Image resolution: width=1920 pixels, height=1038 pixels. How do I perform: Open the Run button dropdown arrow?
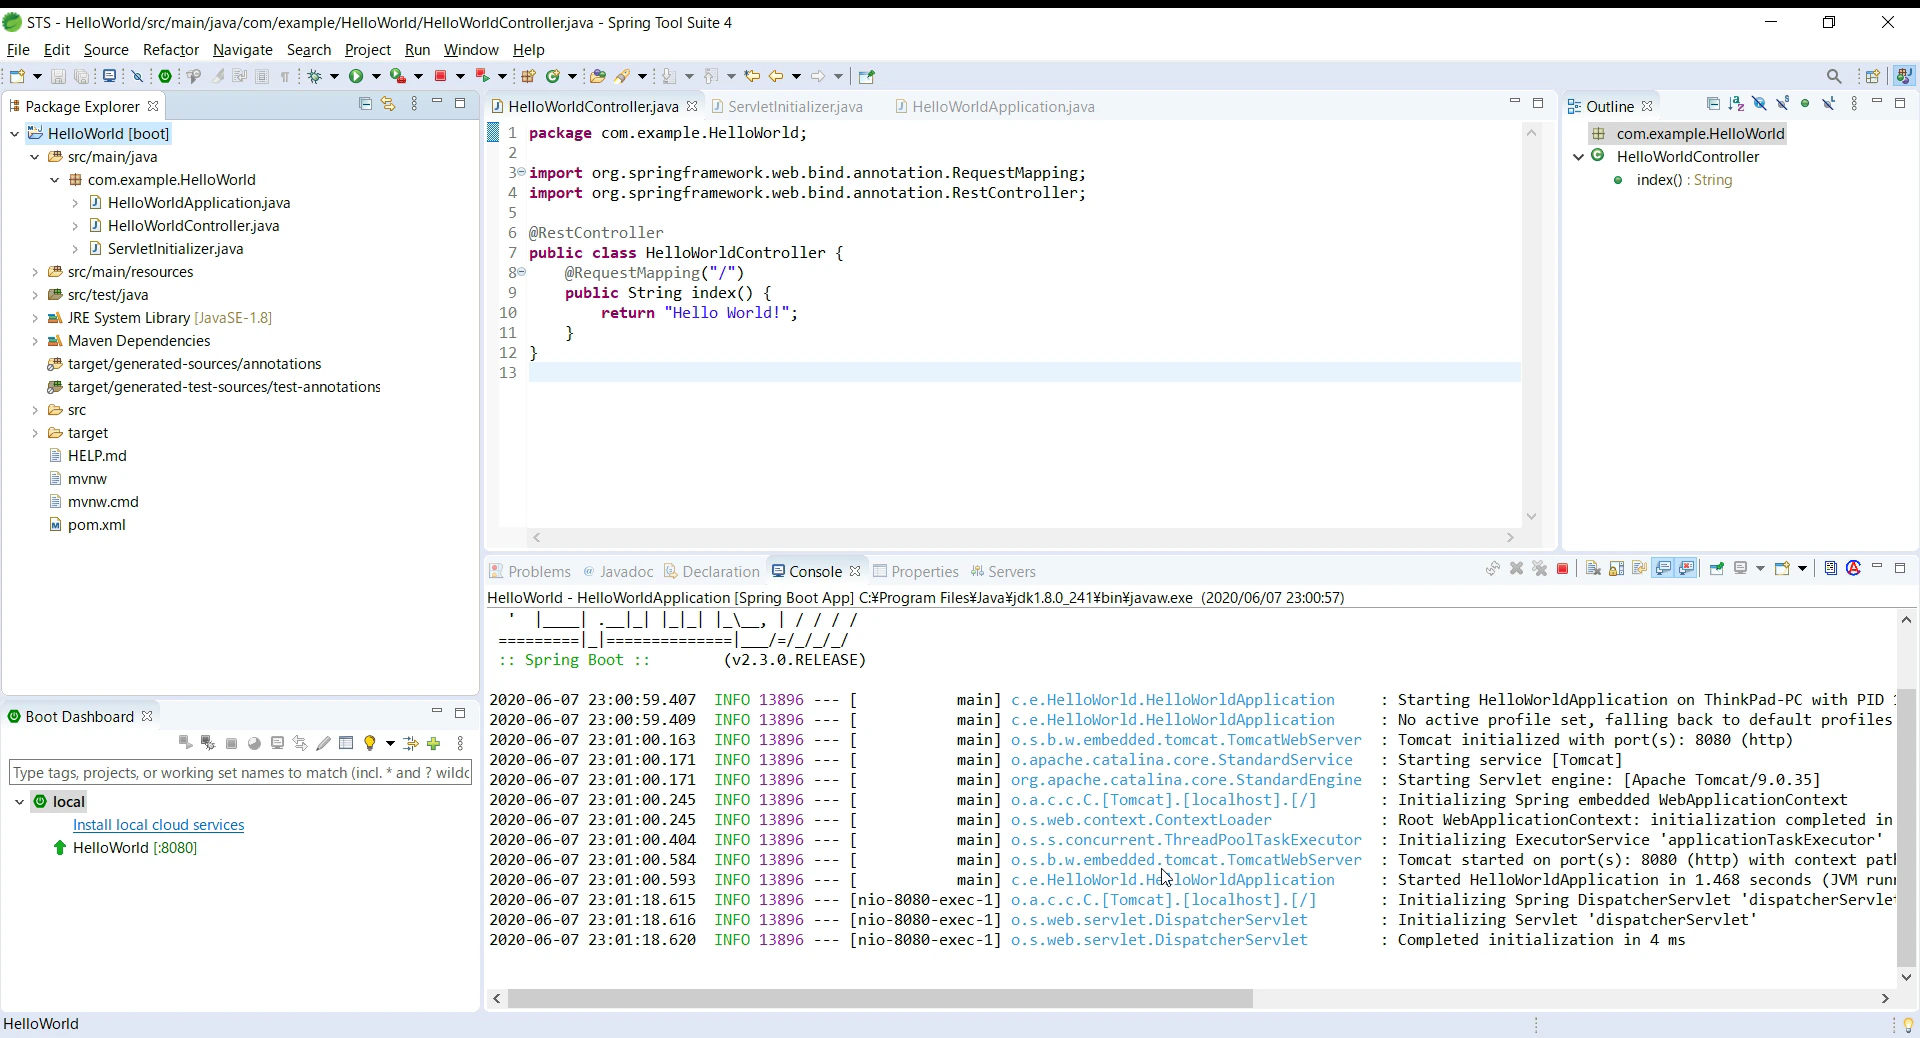(376, 76)
